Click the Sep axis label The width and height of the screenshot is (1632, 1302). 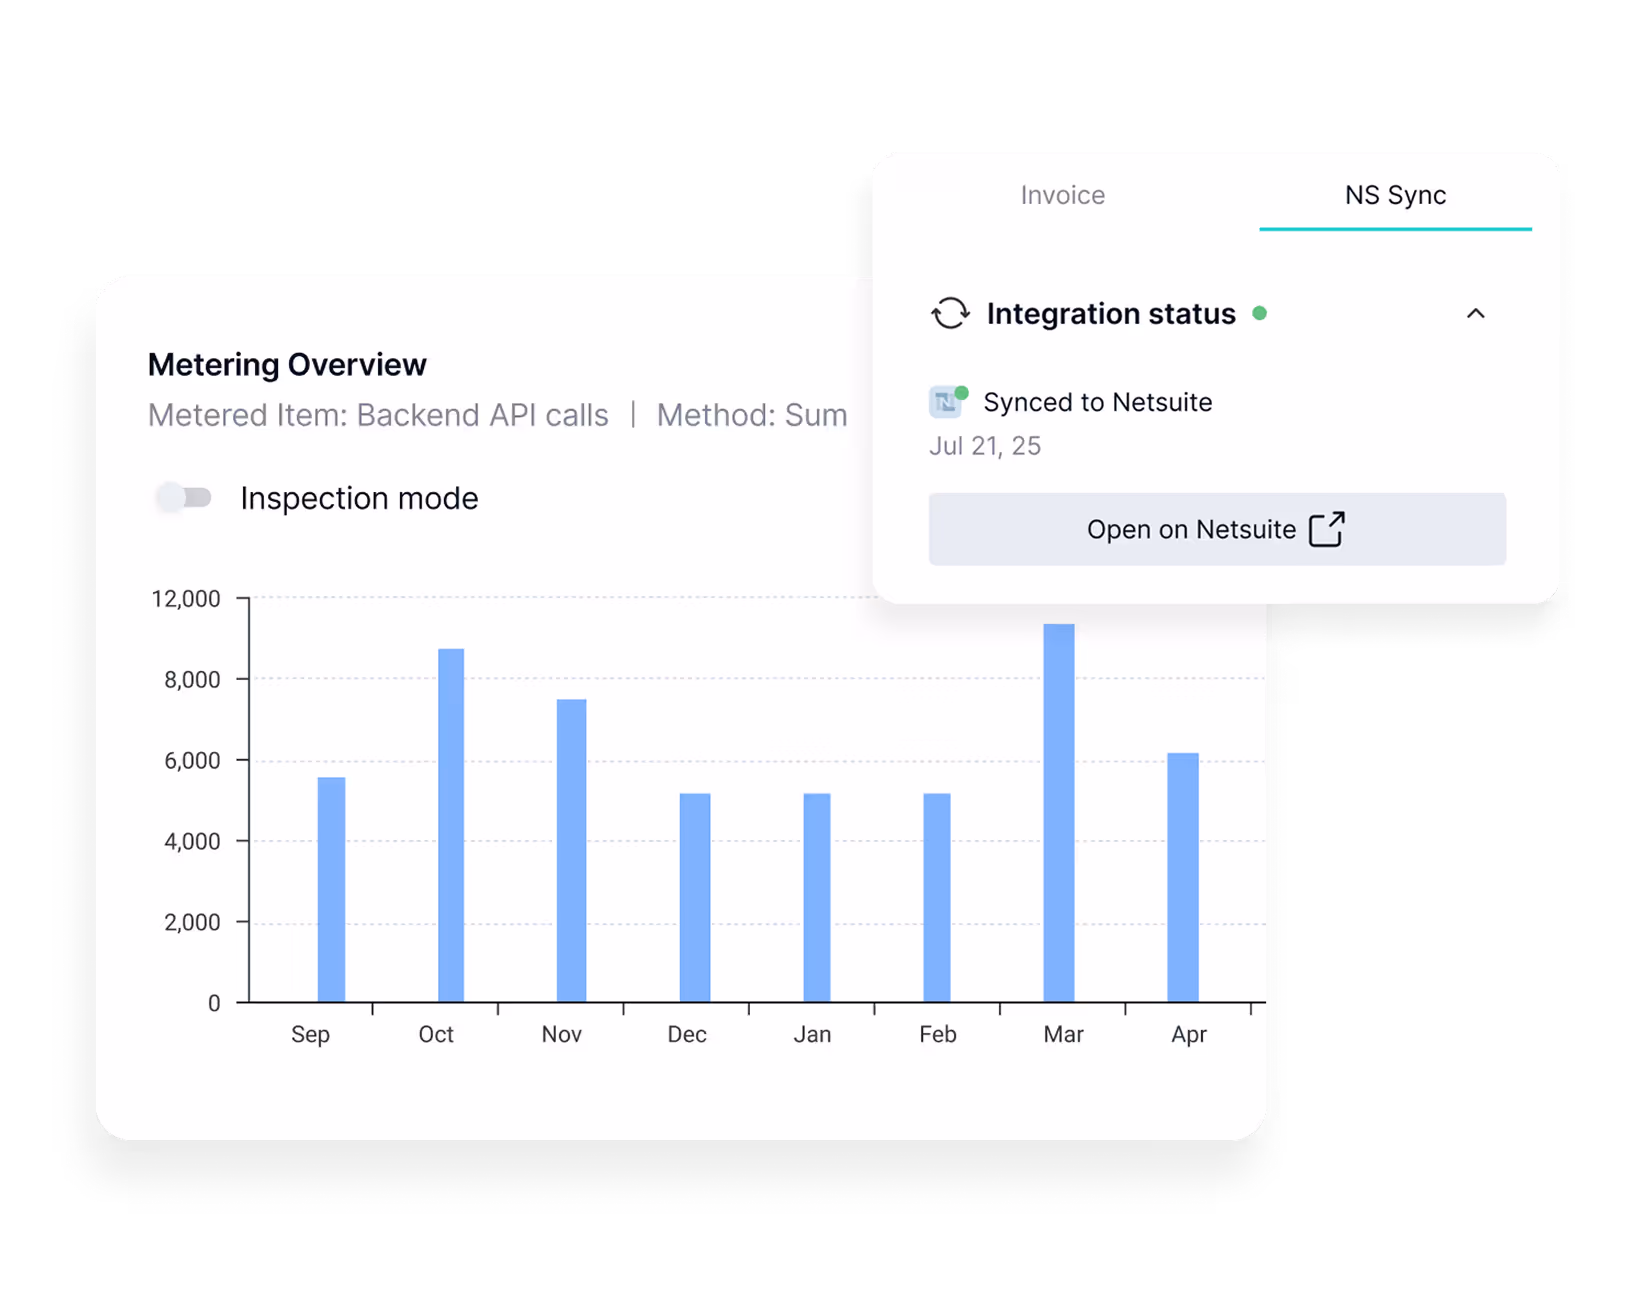point(311,1034)
